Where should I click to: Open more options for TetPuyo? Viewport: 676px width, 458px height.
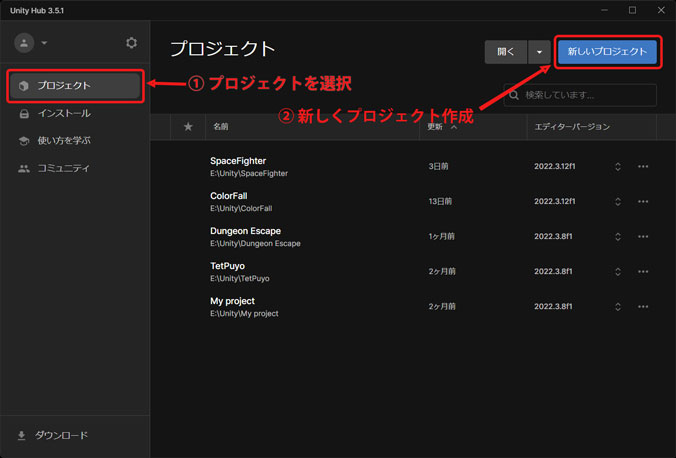[x=643, y=271]
